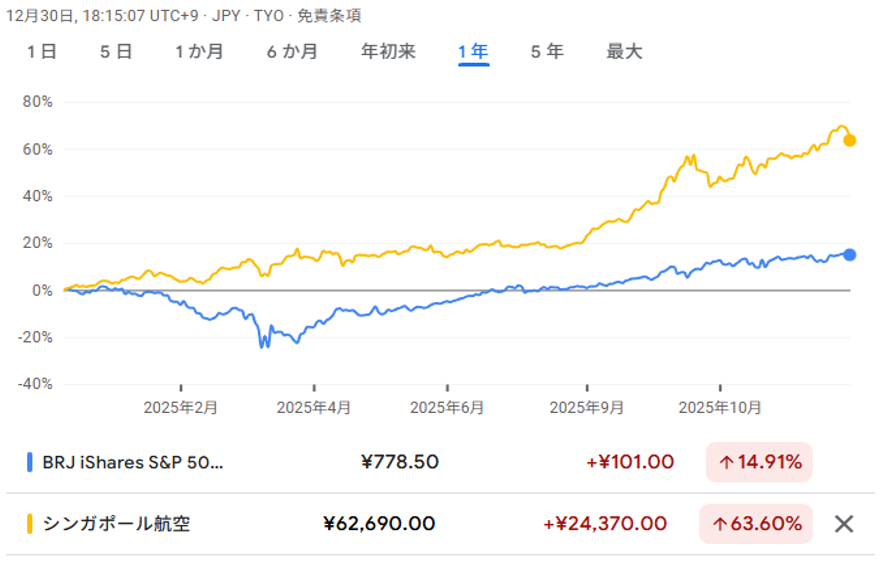Remove シンガポール航空 from comparison with X
Image resolution: width=888 pixels, height=564 pixels.
coord(844,523)
